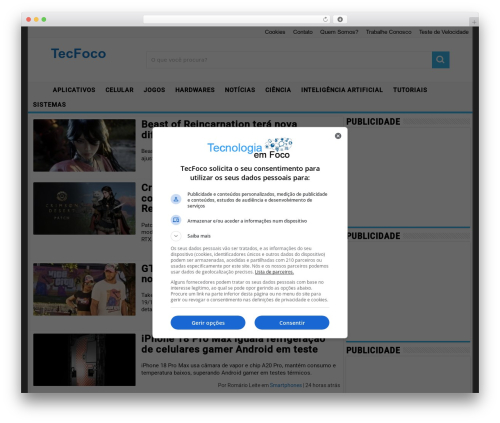Open the Quem Somos? link
The width and height of the screenshot is (500, 423).
[x=339, y=32]
